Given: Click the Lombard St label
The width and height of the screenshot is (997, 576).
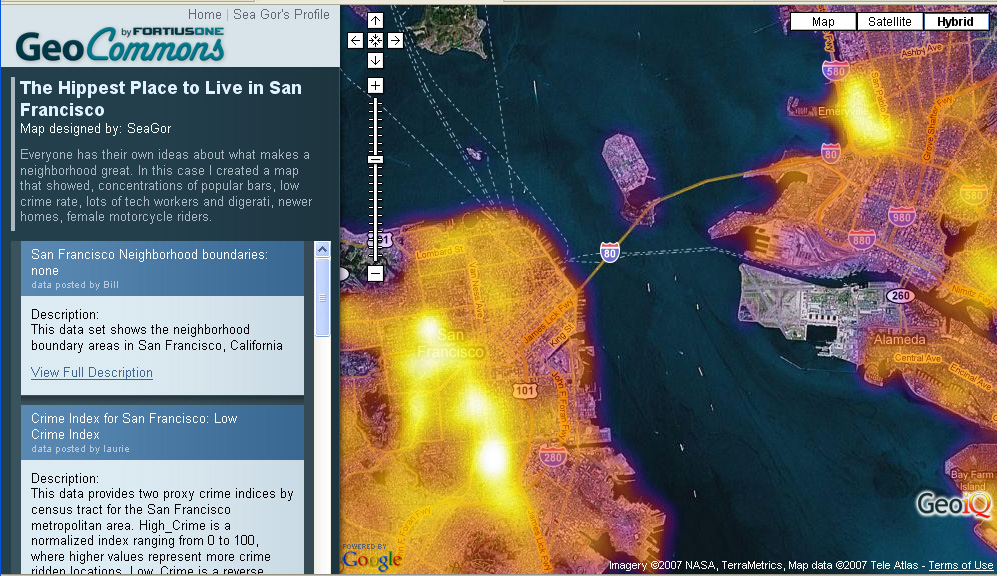Looking at the screenshot, I should click(x=440, y=252).
